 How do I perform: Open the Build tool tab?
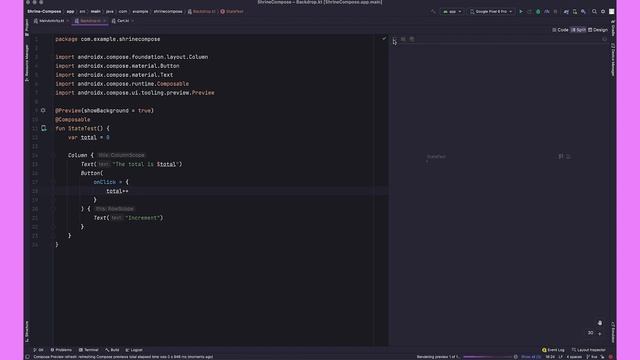tap(112, 350)
